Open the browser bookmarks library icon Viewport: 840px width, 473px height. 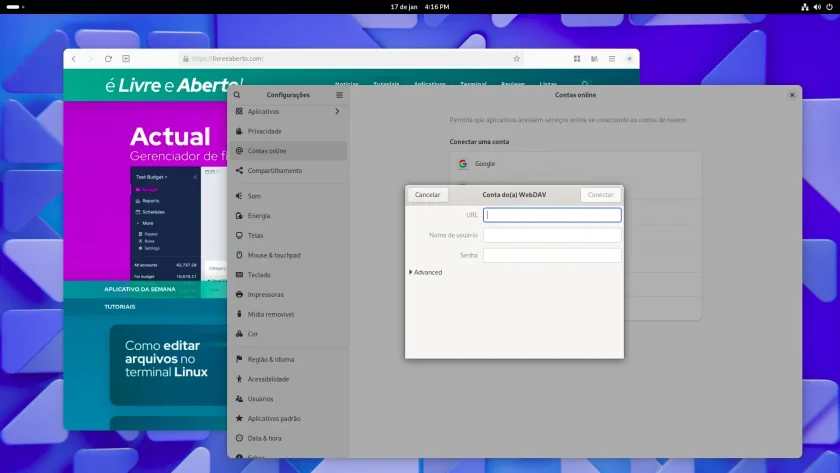594,59
